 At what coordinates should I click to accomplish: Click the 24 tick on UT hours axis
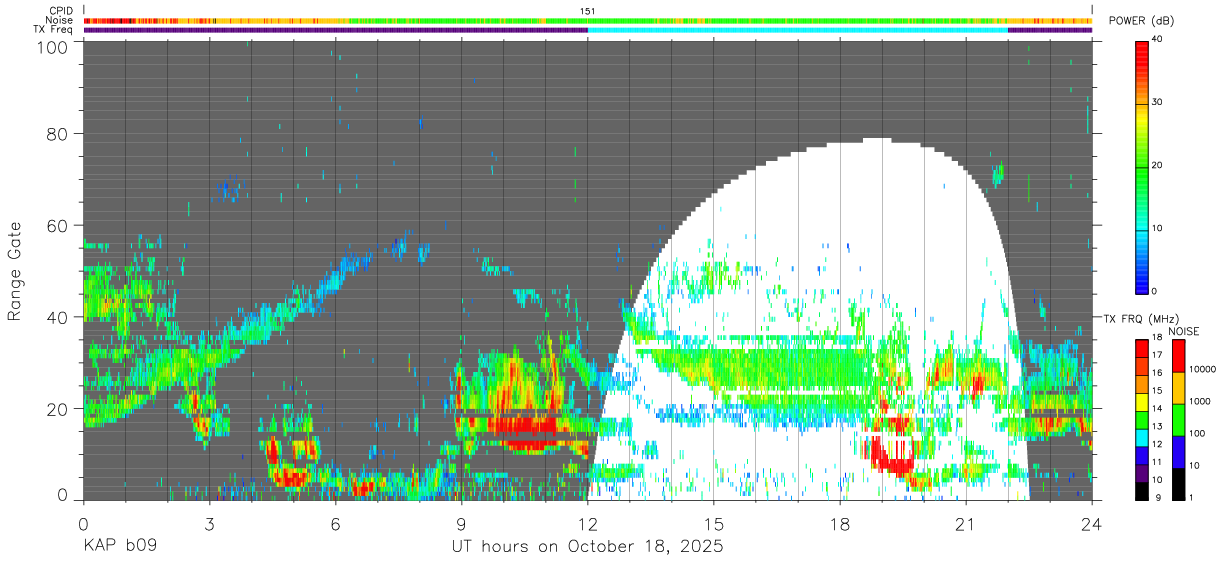pos(1092,524)
